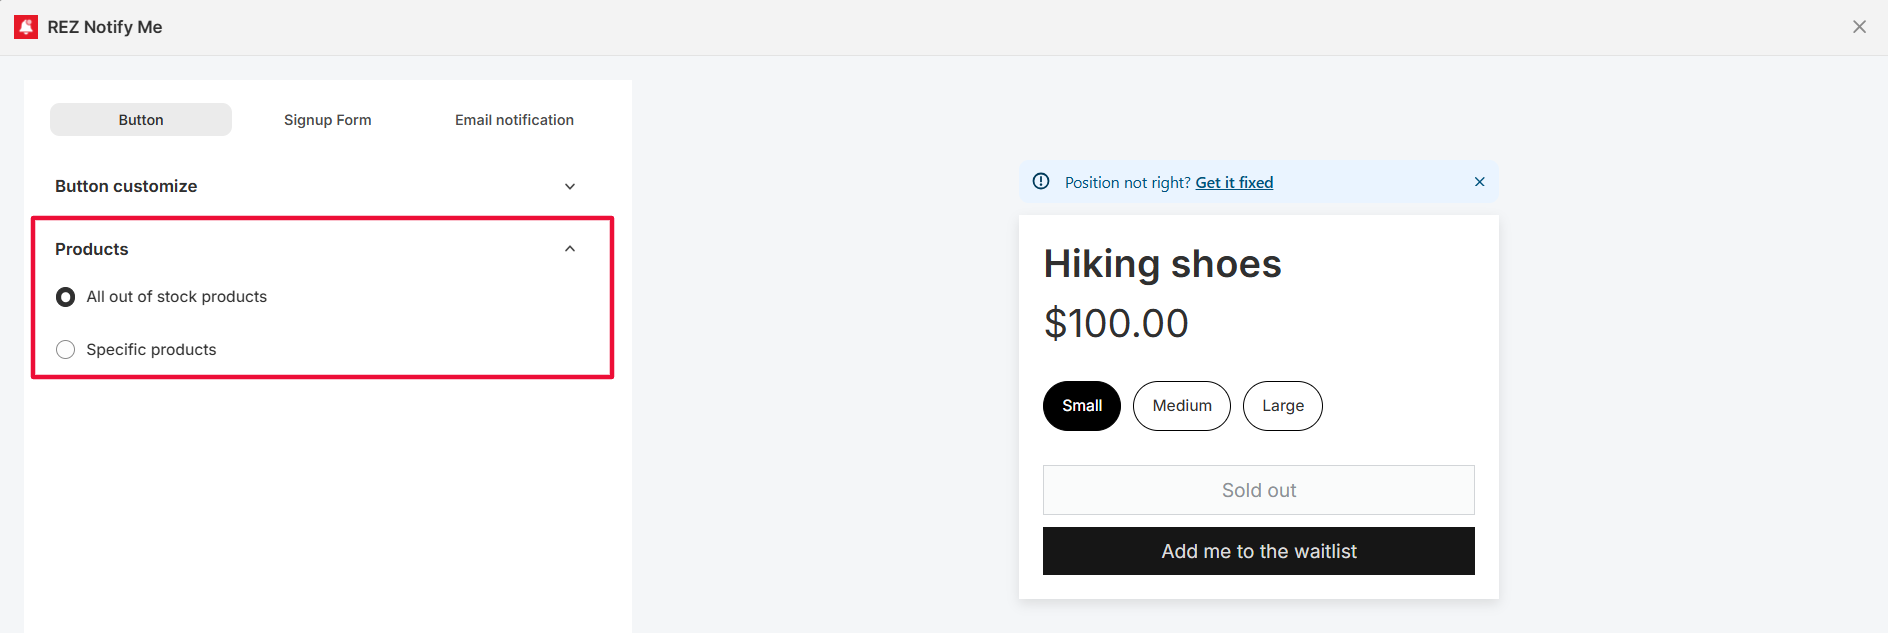Click the REZ Notify Me title text

(x=105, y=27)
